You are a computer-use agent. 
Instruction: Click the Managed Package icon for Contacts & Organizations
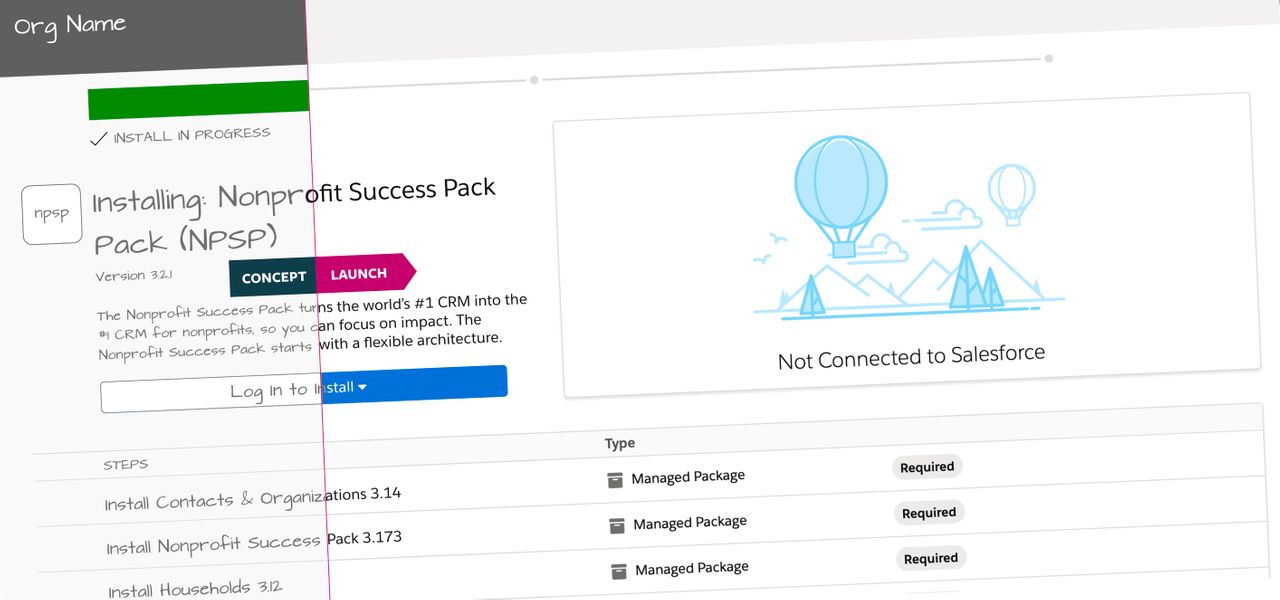615,480
